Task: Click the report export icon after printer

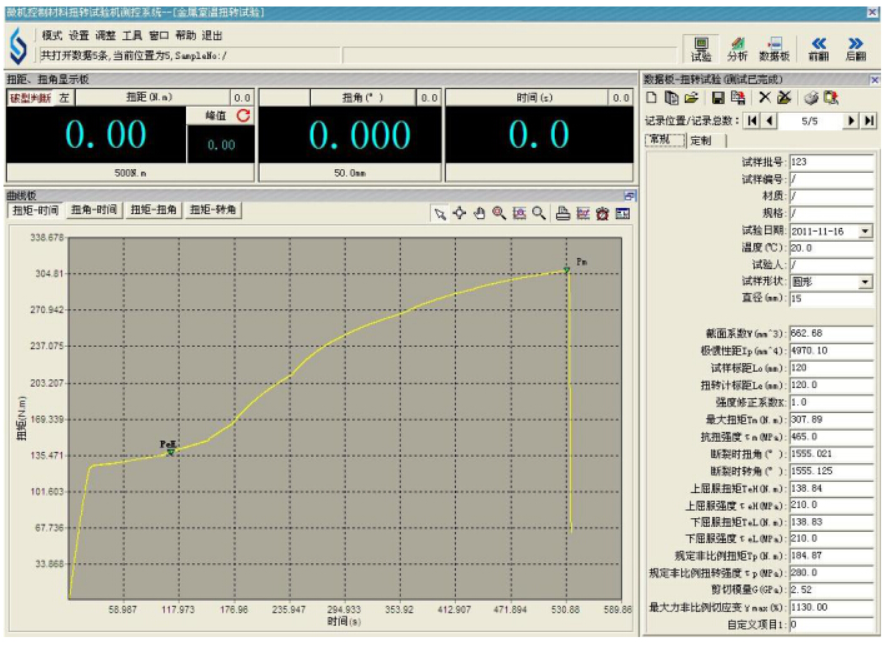Action: 831,98
